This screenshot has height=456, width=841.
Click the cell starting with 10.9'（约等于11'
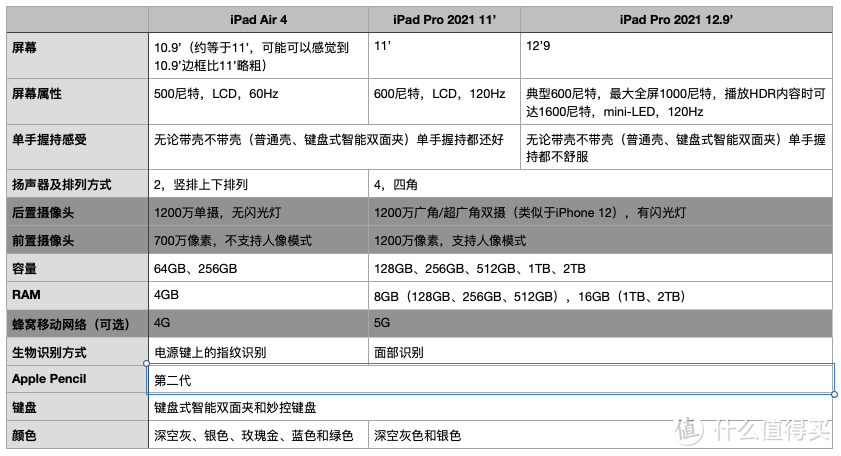point(259,56)
